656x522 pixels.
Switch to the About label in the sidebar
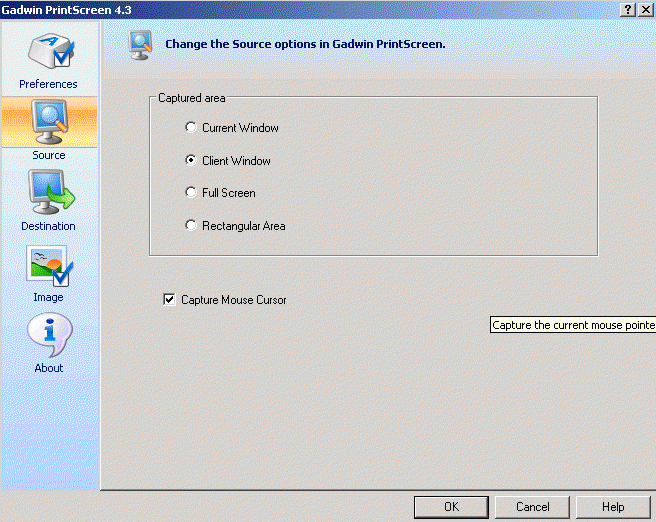pyautogui.click(x=49, y=368)
